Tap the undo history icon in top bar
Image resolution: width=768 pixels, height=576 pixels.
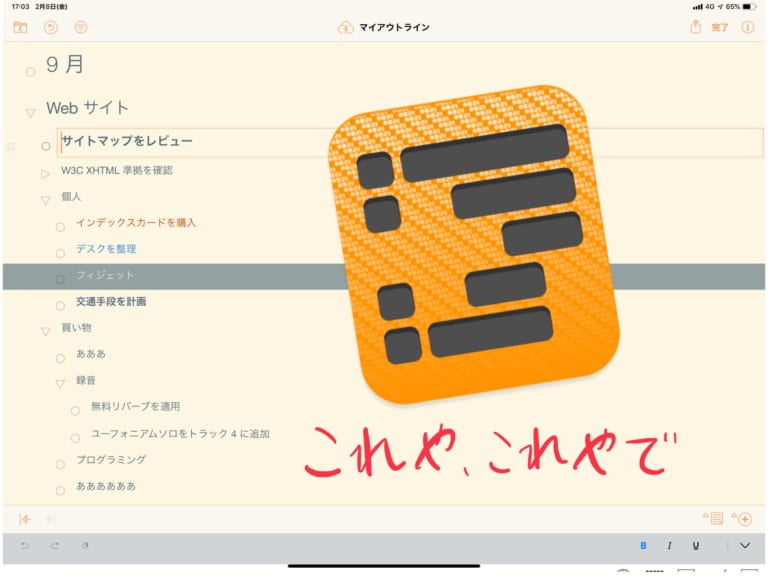click(50, 27)
